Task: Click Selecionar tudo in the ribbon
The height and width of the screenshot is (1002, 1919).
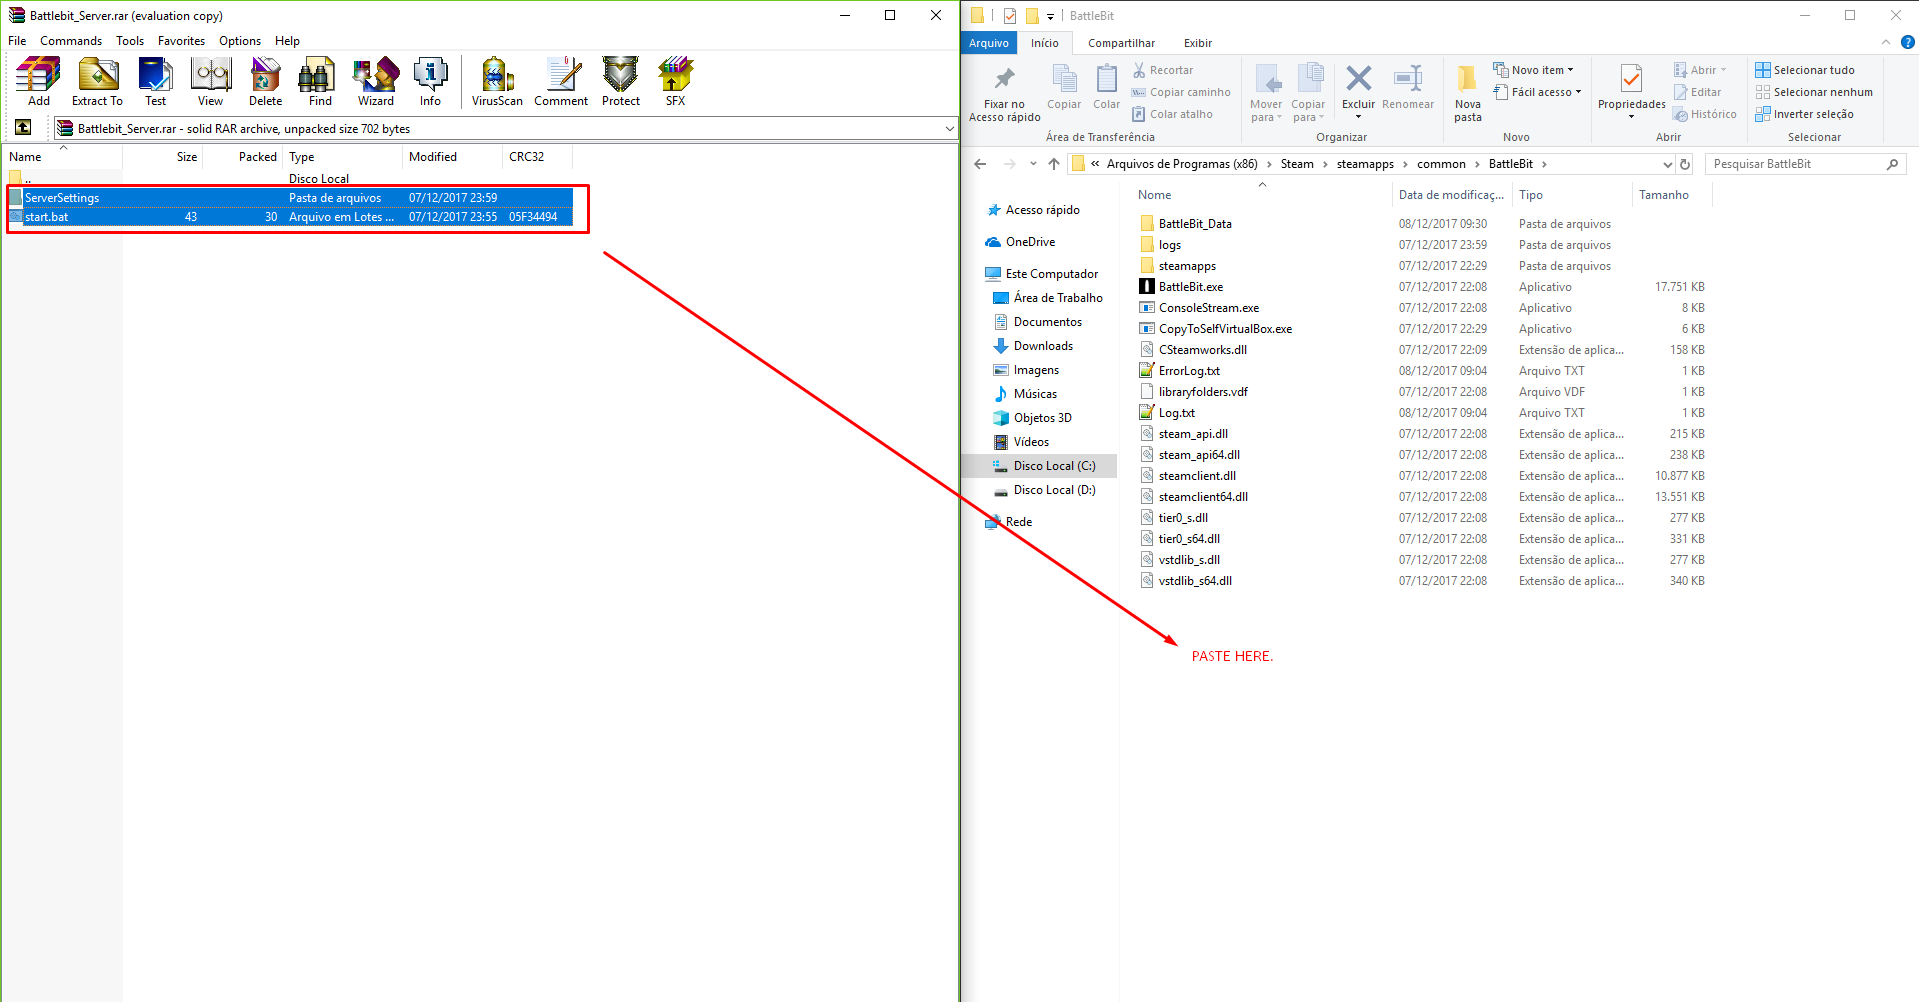Action: (1805, 70)
